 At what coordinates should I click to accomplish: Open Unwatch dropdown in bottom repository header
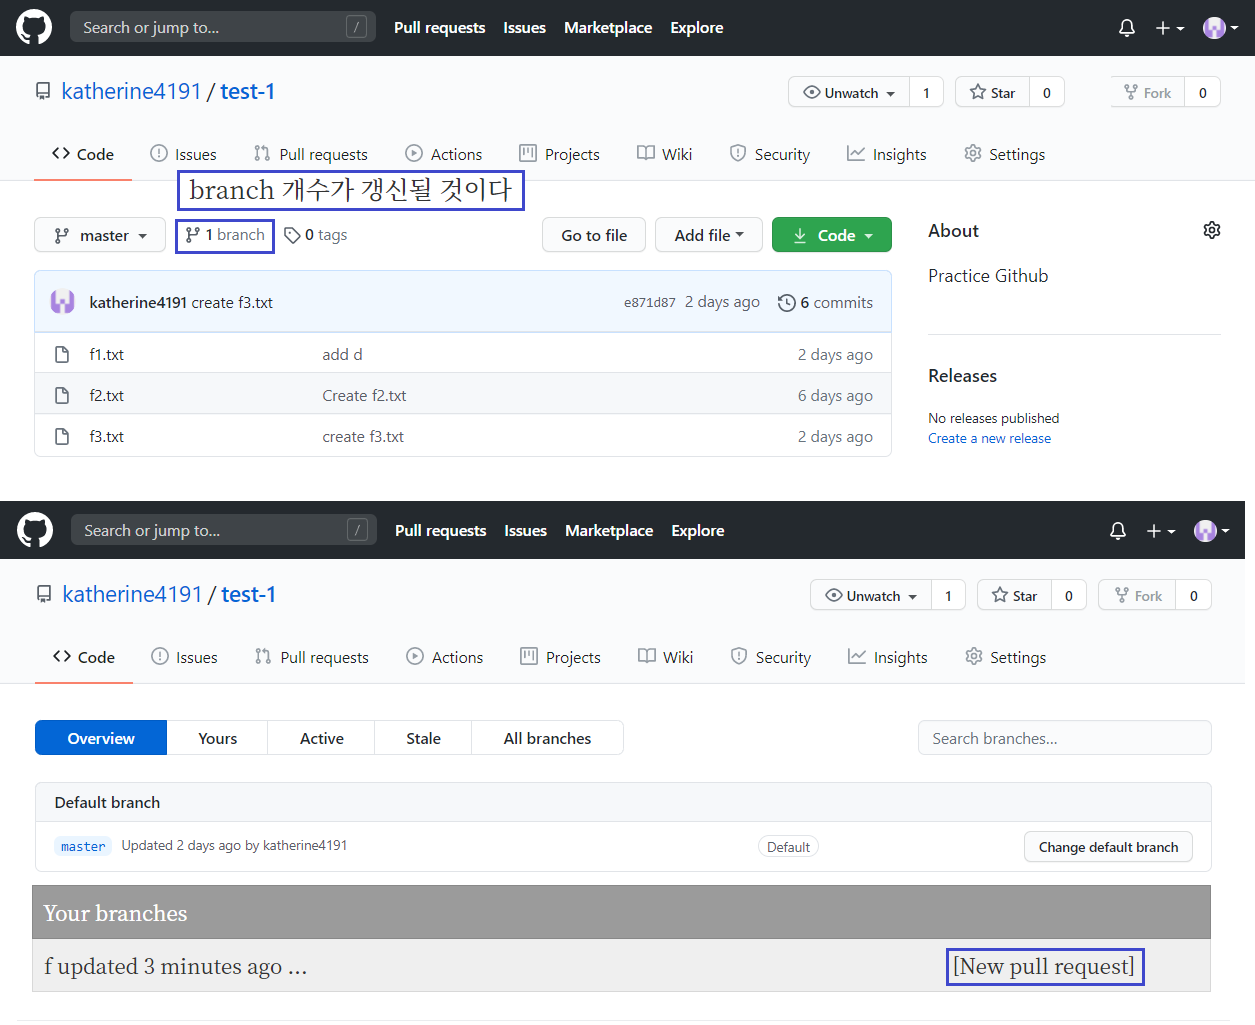[871, 595]
